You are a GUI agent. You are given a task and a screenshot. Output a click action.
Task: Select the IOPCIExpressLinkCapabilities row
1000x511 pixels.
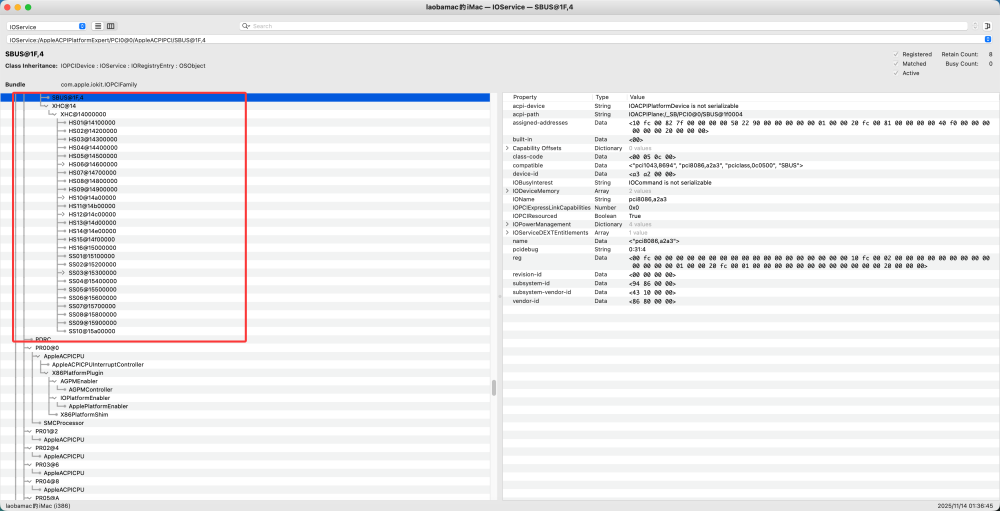[750, 207]
